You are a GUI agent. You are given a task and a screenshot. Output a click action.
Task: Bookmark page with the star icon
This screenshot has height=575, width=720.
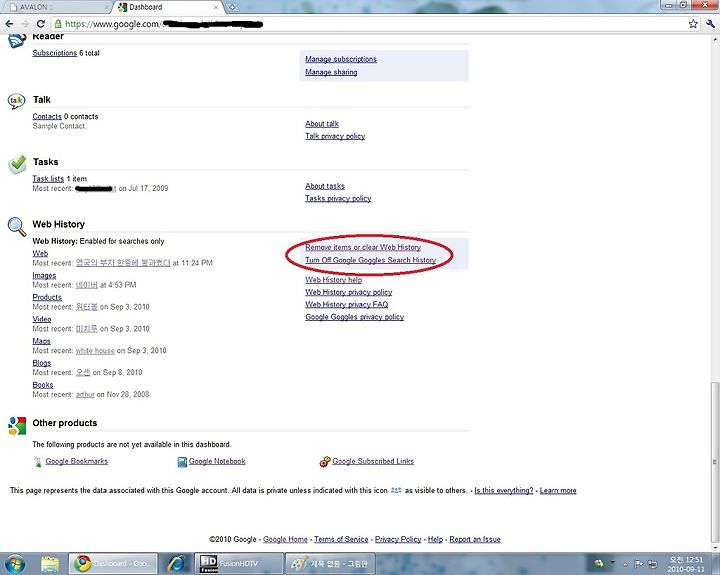pyautogui.click(x=693, y=24)
